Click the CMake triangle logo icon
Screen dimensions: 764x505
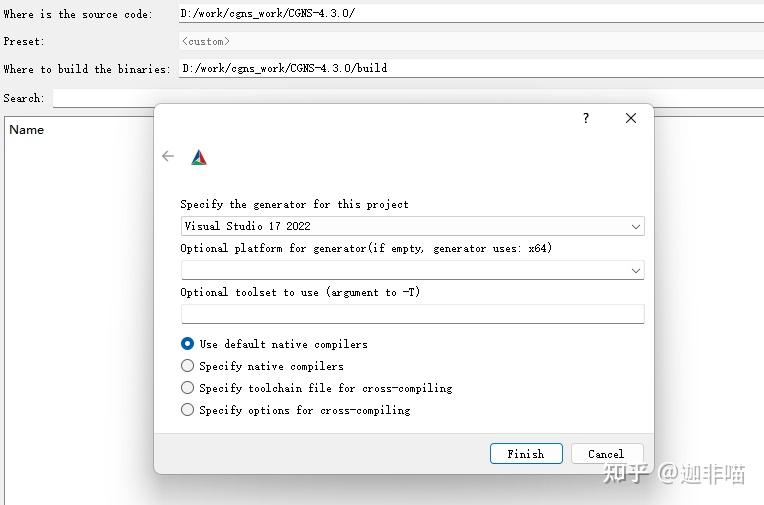tap(199, 157)
